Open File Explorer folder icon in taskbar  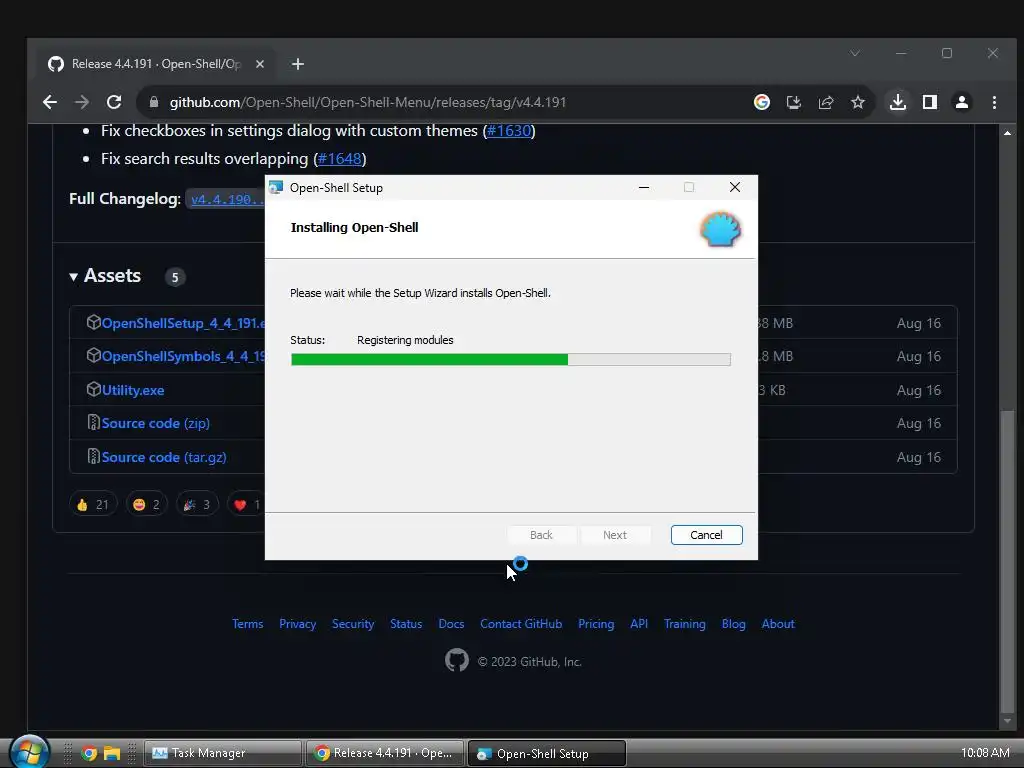click(112, 753)
